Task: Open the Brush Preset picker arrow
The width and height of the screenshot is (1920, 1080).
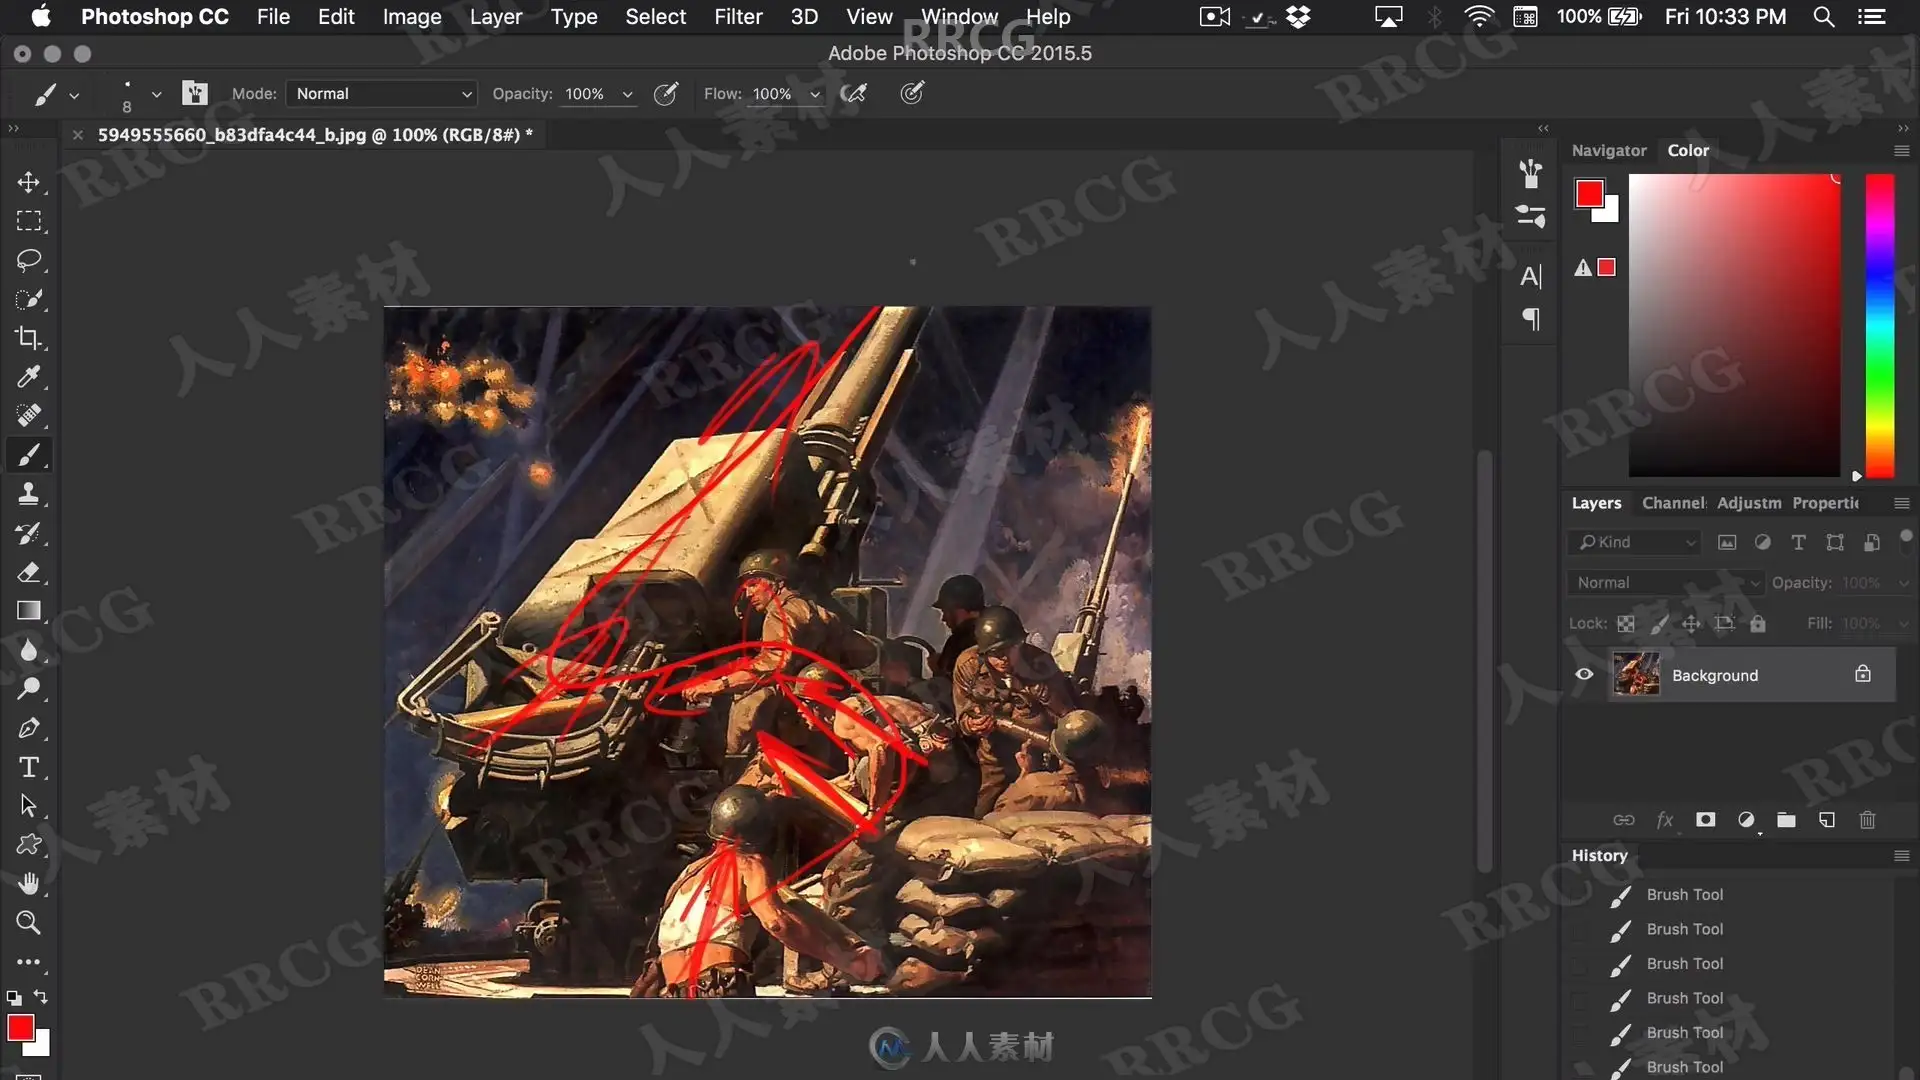Action: pyautogui.click(x=156, y=94)
